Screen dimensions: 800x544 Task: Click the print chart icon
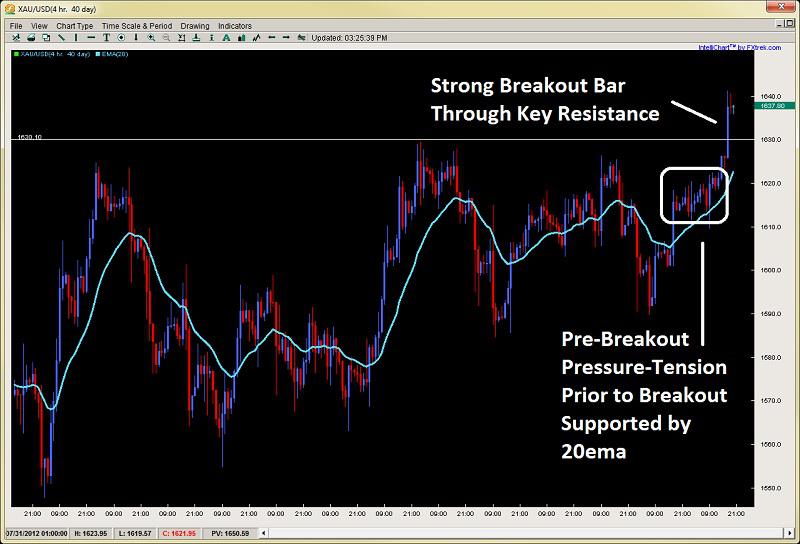pos(31,38)
